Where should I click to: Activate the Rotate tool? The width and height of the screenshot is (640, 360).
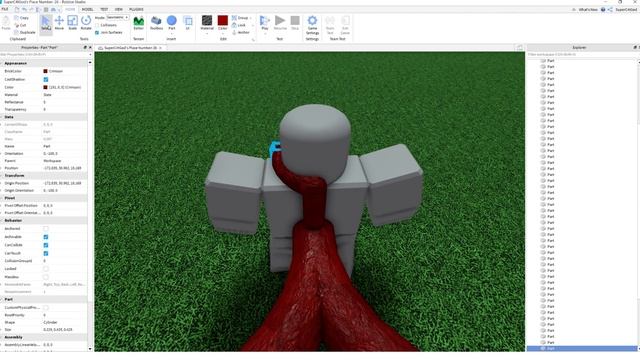[86, 23]
